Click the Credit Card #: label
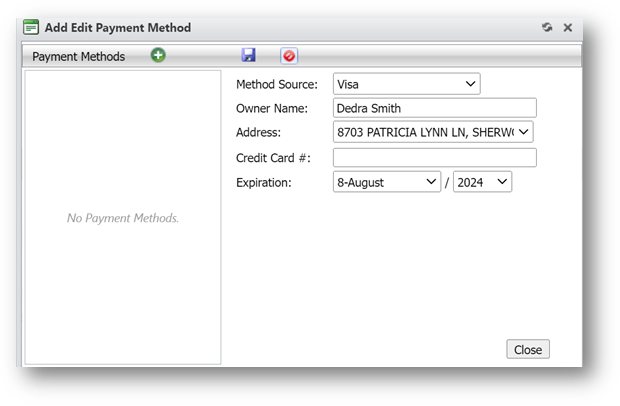The width and height of the screenshot is (620, 406). 273,158
